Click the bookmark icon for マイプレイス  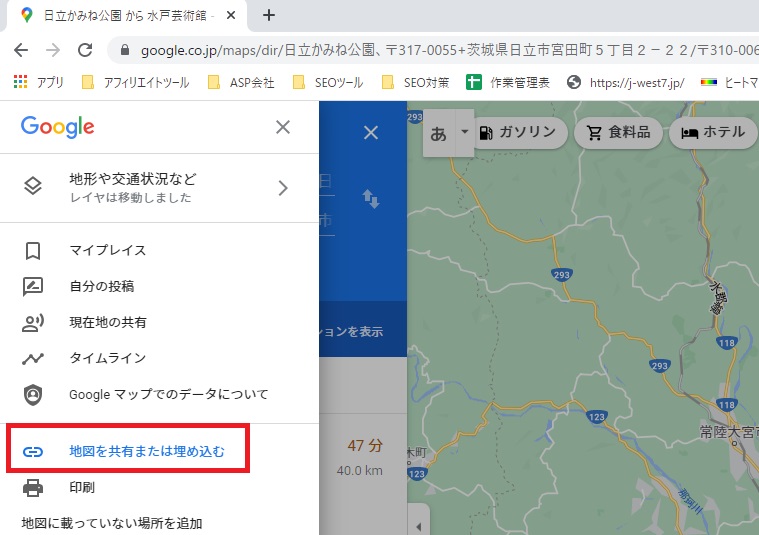[33, 251]
